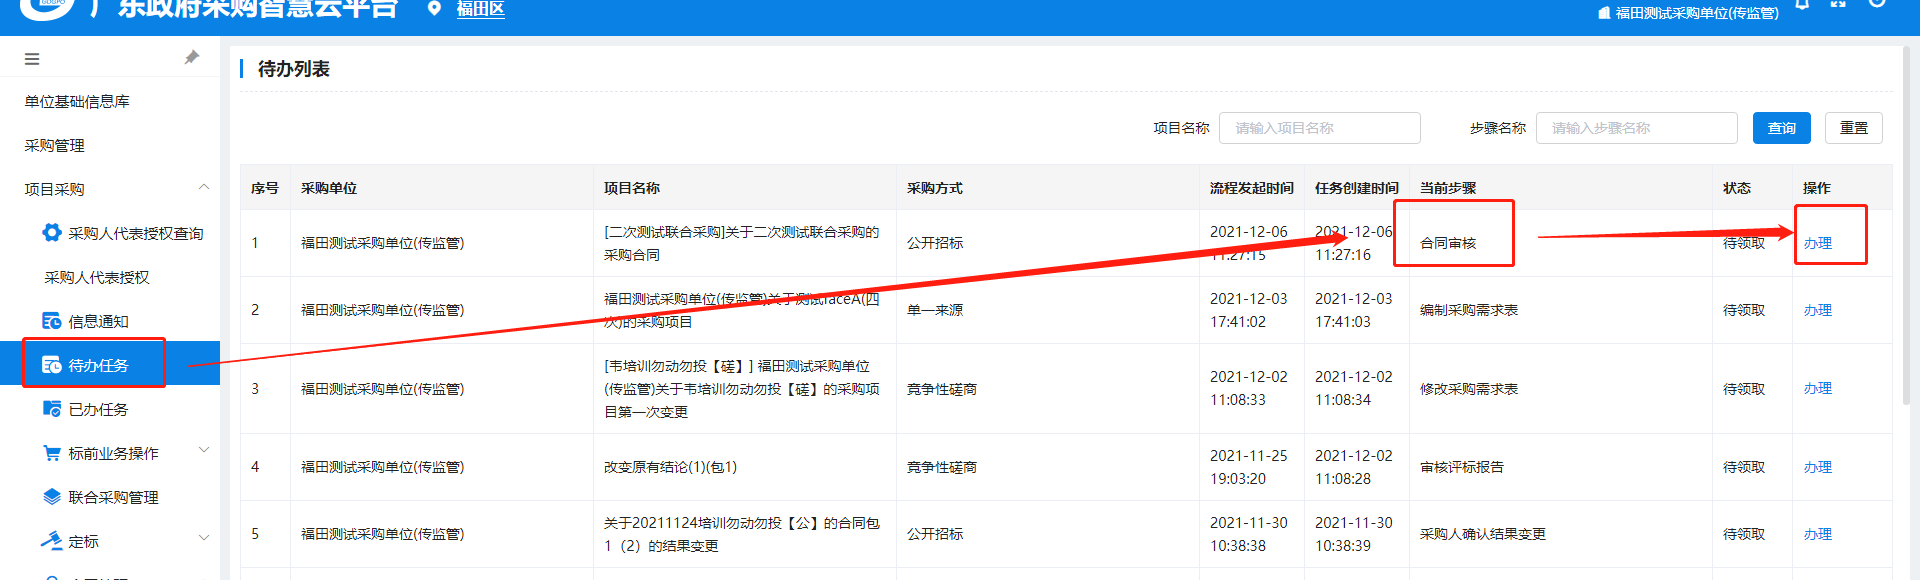Image resolution: width=1920 pixels, height=580 pixels.
Task: Click the hamburger menu icon in sidebar
Action: (32, 59)
